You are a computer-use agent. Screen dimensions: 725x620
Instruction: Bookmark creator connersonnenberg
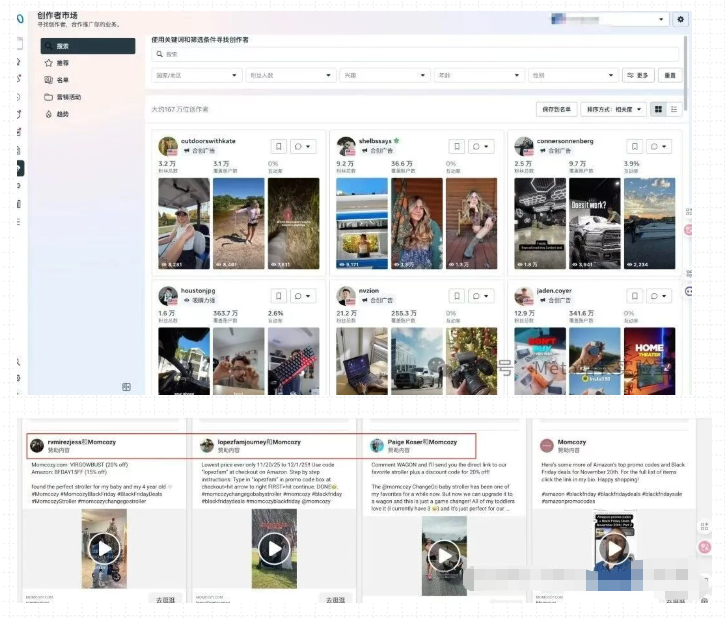pyautogui.click(x=634, y=146)
